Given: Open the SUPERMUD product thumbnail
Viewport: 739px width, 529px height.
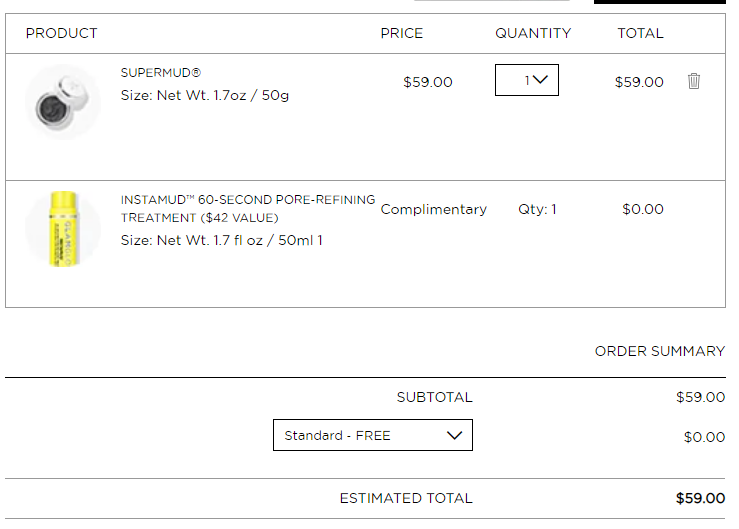Looking at the screenshot, I should 63,102.
